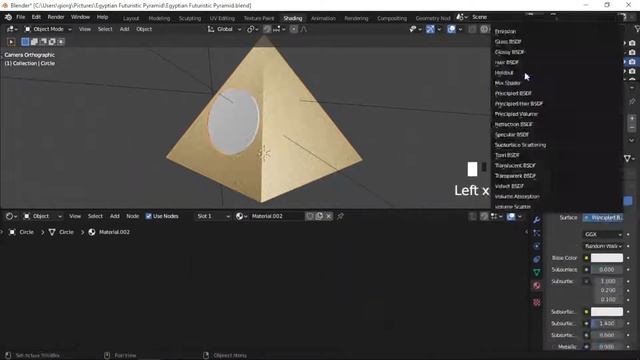The image size is (640, 360).
Task: Choose the subtract selection mode icon
Action: 43,42
